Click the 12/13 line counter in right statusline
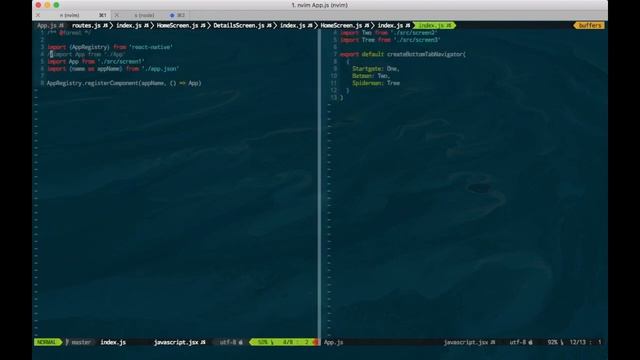Viewport: 640px width, 360px height. click(x=578, y=342)
